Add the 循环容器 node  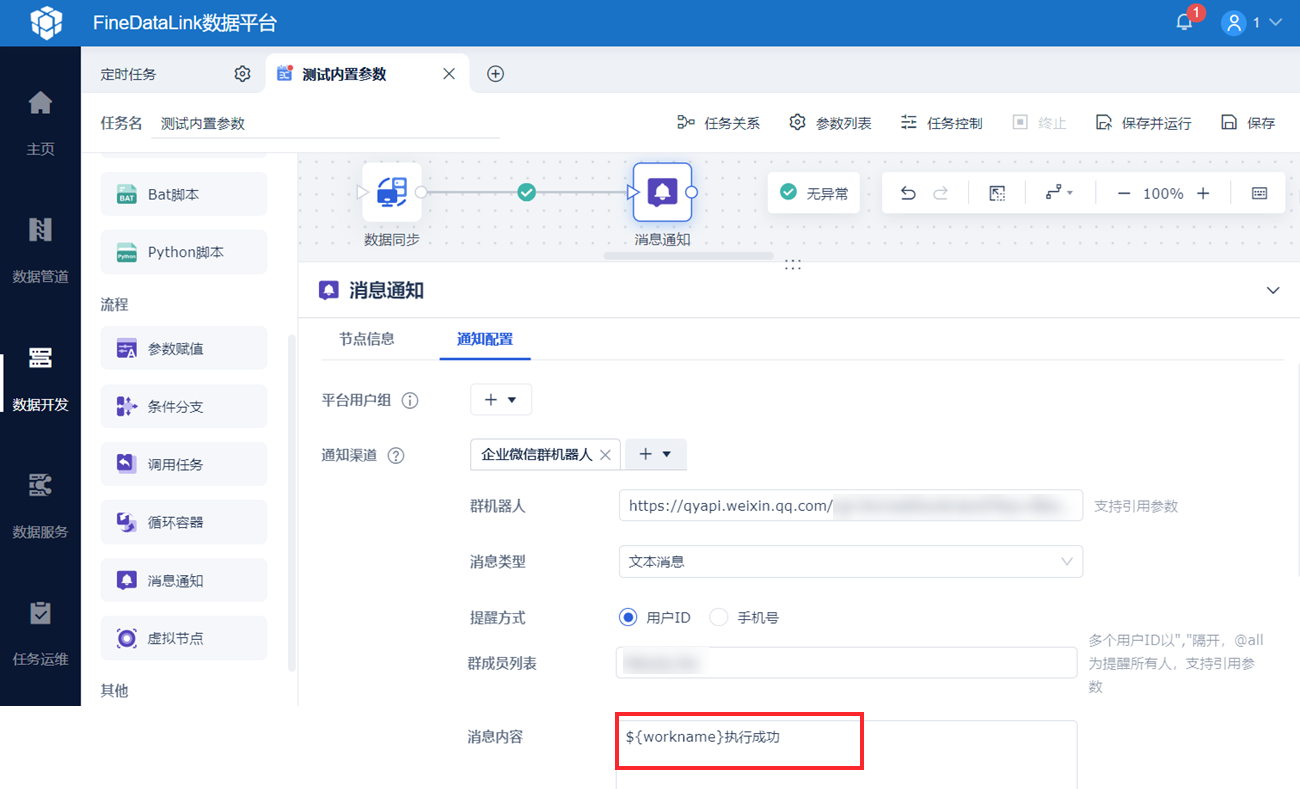click(x=184, y=522)
